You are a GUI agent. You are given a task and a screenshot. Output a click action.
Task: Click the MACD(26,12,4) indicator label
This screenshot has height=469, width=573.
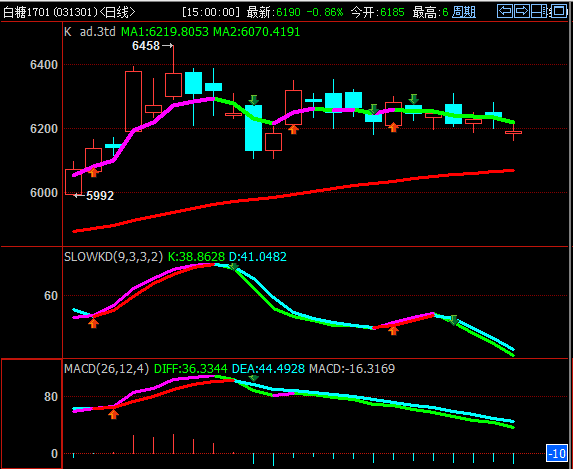click(x=106, y=368)
